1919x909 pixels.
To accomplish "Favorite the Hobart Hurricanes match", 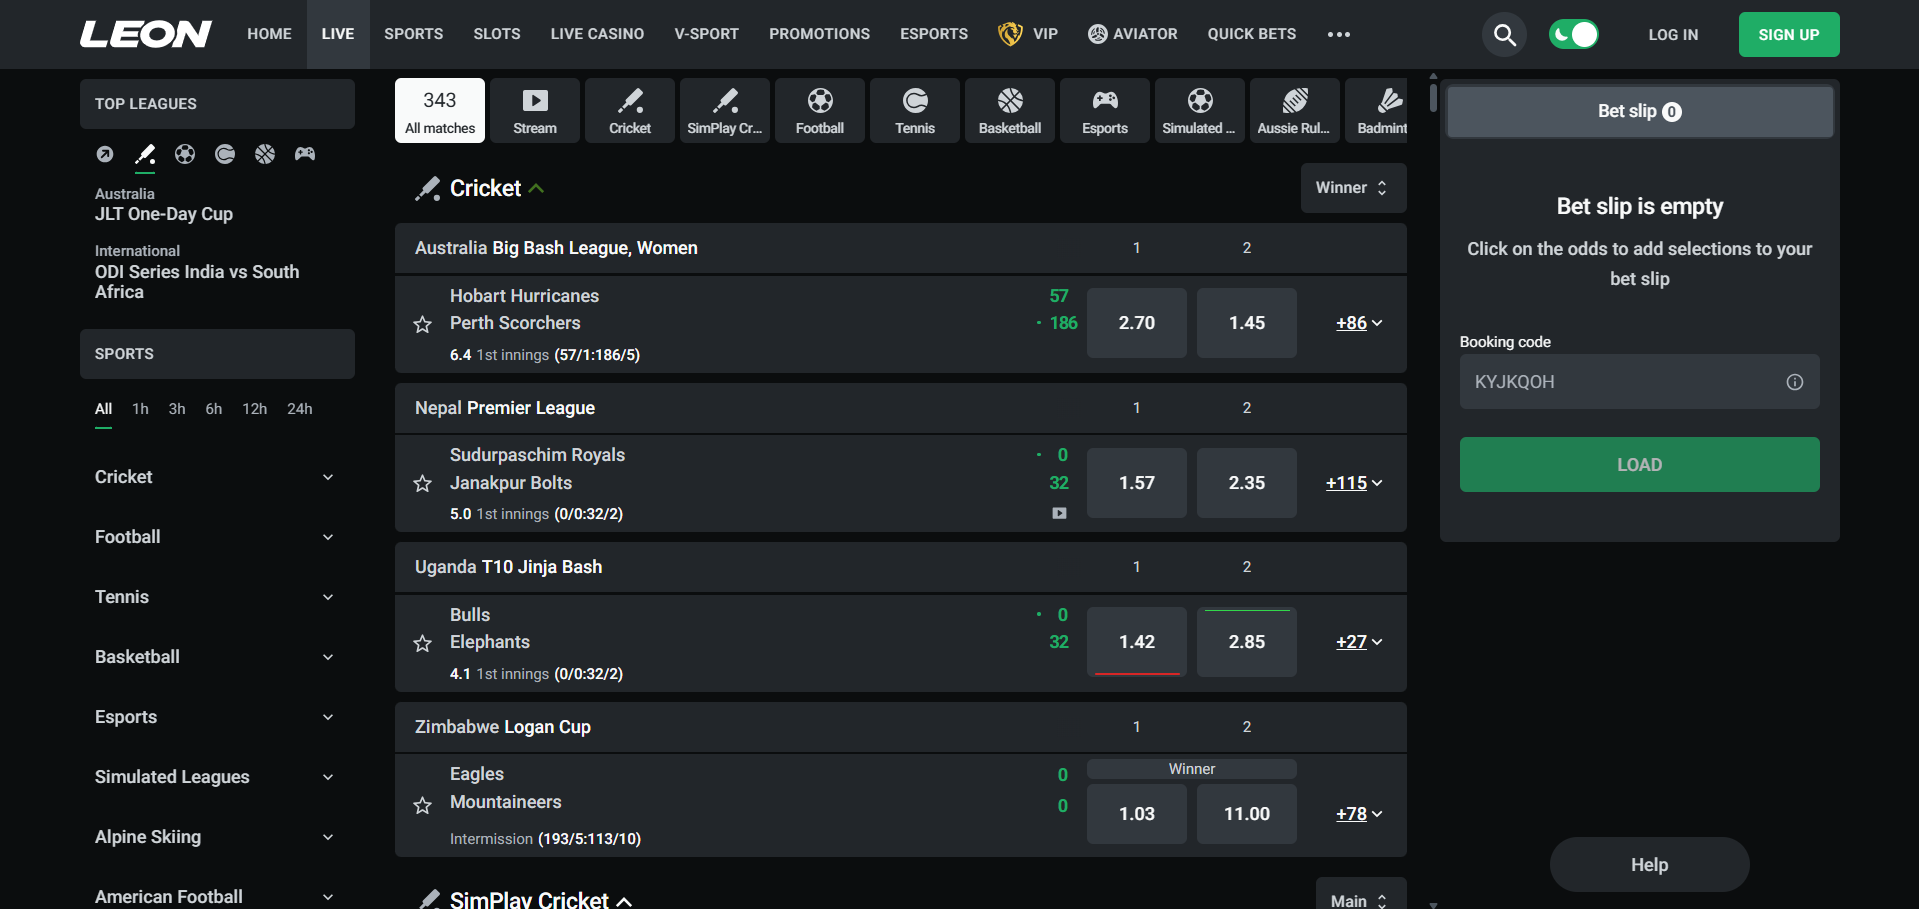I will click(x=422, y=323).
